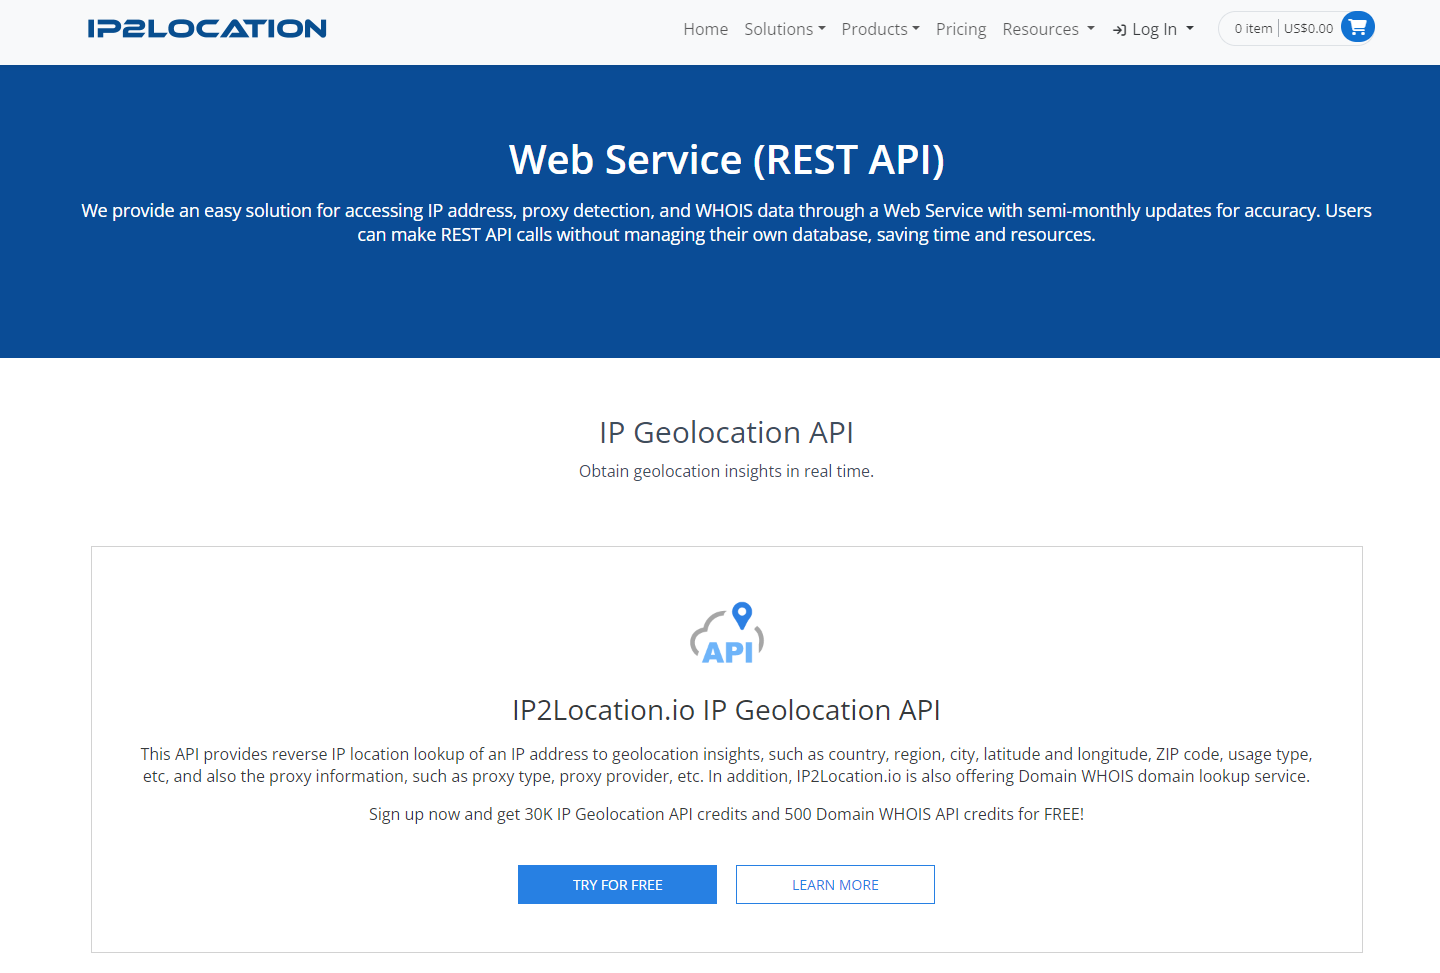Click the US$0.00 cart total

pyautogui.click(x=1308, y=28)
